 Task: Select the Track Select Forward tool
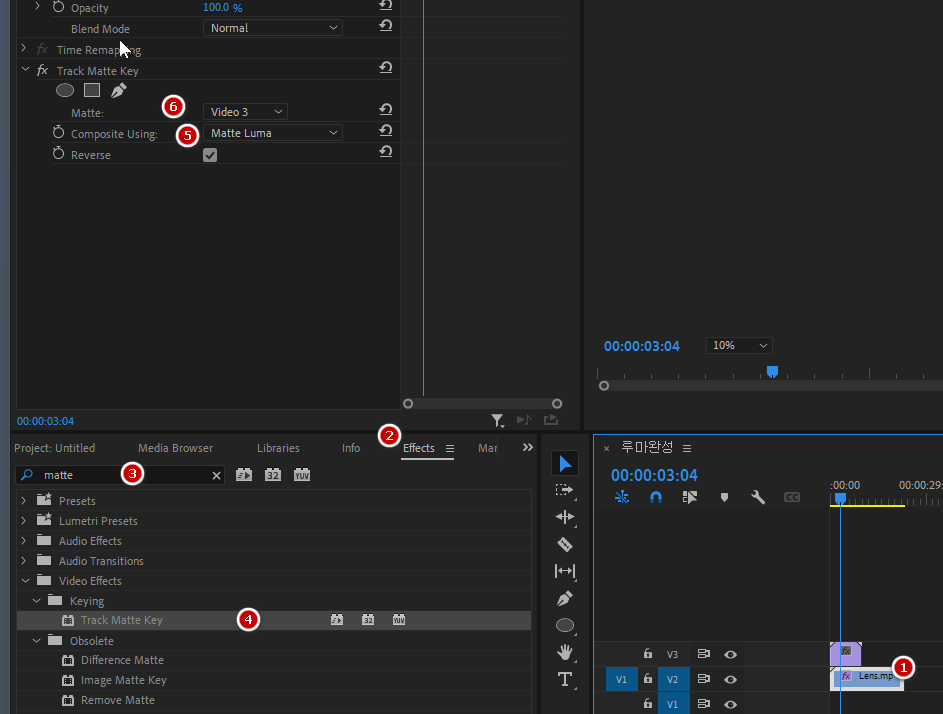click(x=565, y=490)
